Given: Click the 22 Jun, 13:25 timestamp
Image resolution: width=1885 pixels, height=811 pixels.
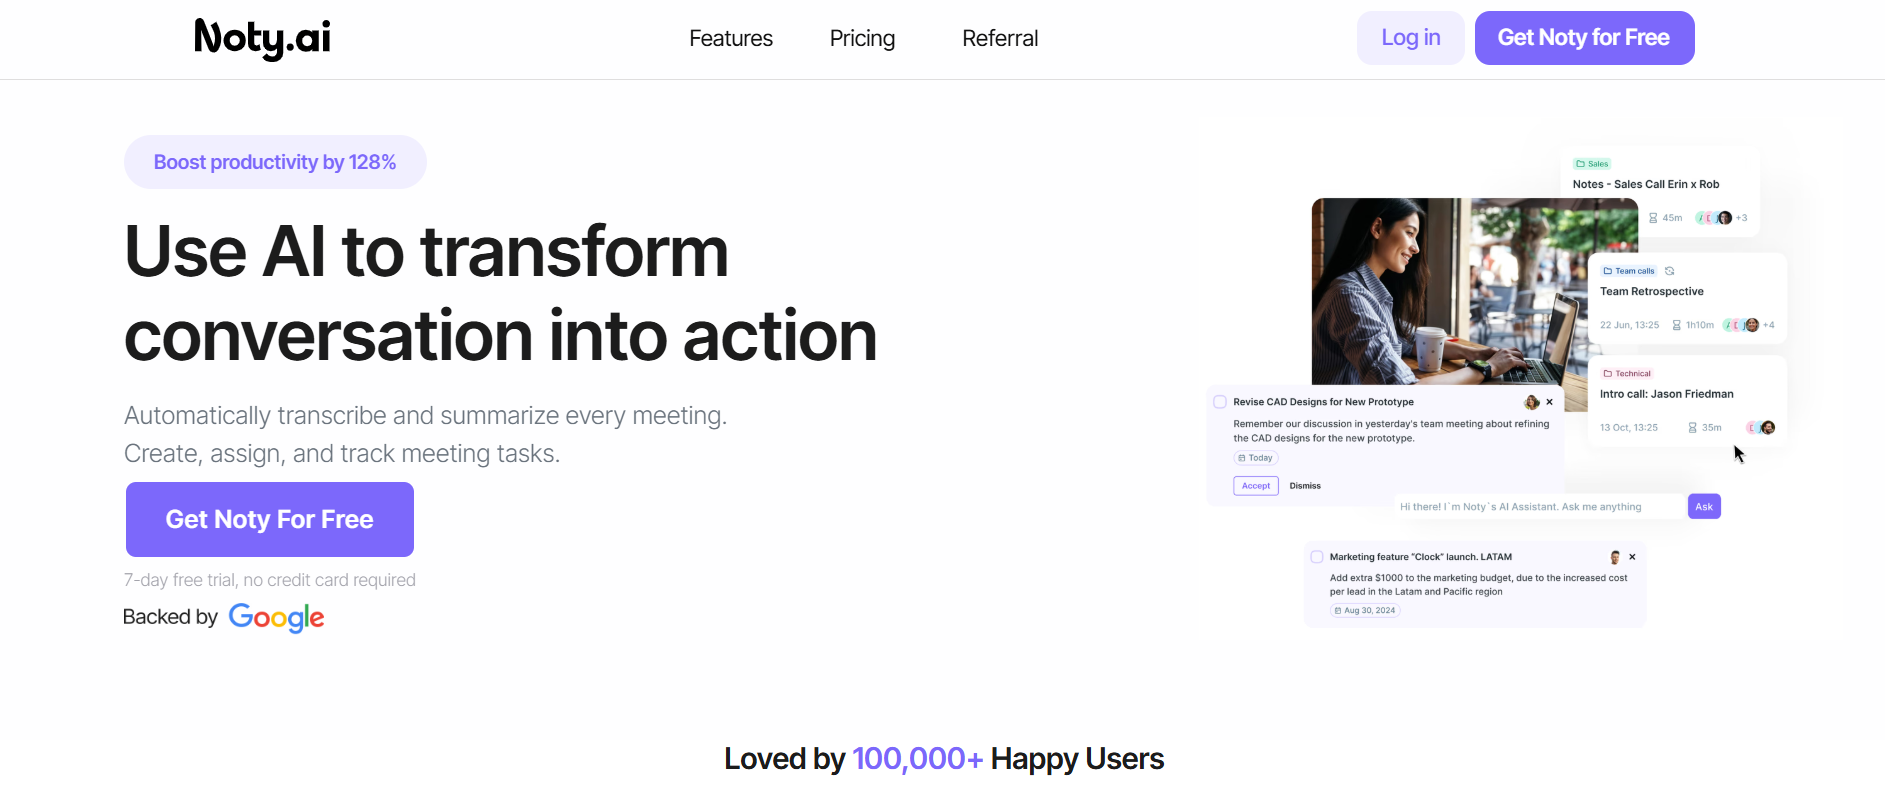Looking at the screenshot, I should [x=1629, y=325].
